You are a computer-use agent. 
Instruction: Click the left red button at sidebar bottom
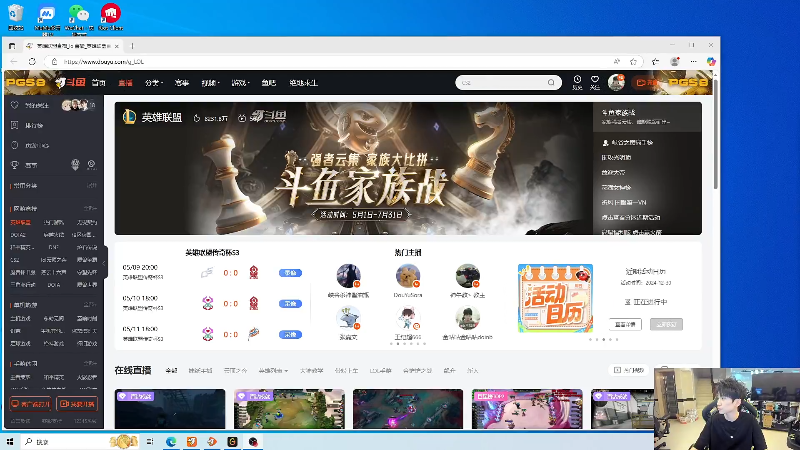[31, 404]
